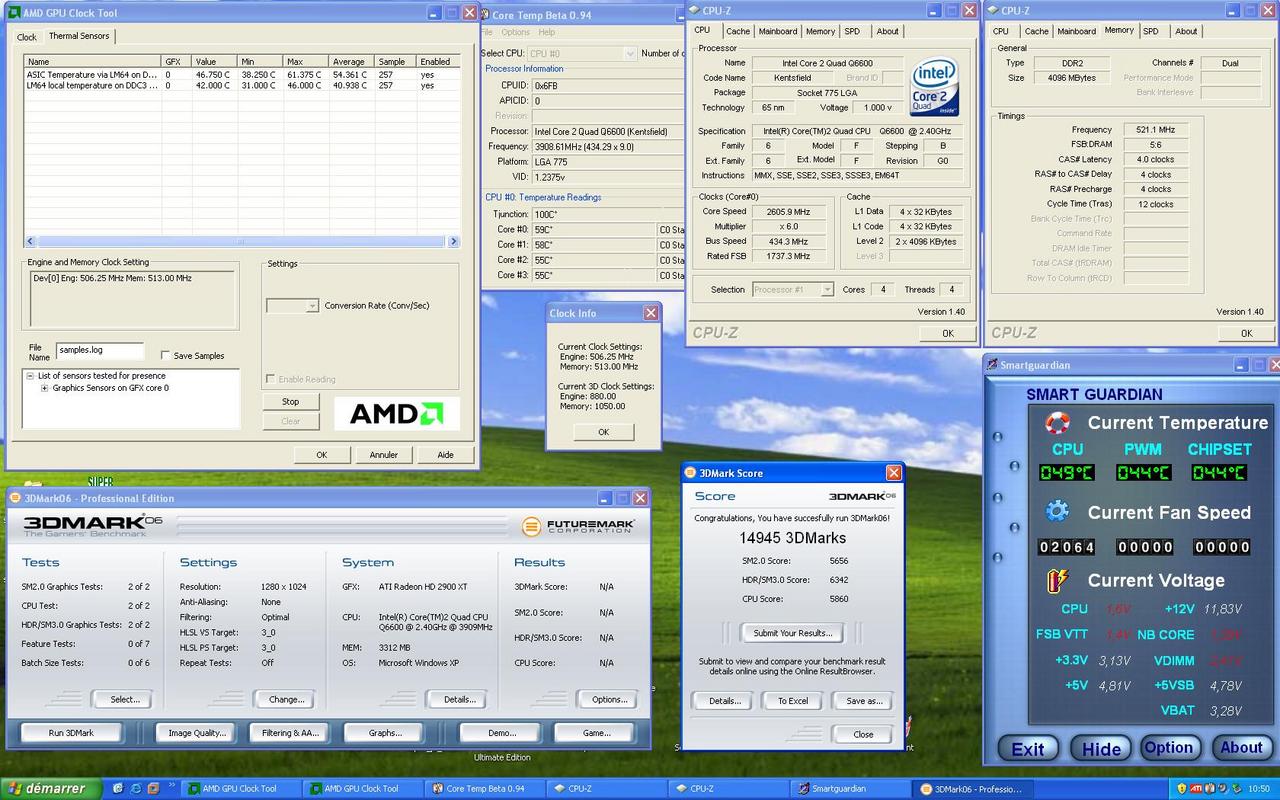1280x800 pixels.
Task: Collapse the List of sensors tested tree node
Action: 30,376
